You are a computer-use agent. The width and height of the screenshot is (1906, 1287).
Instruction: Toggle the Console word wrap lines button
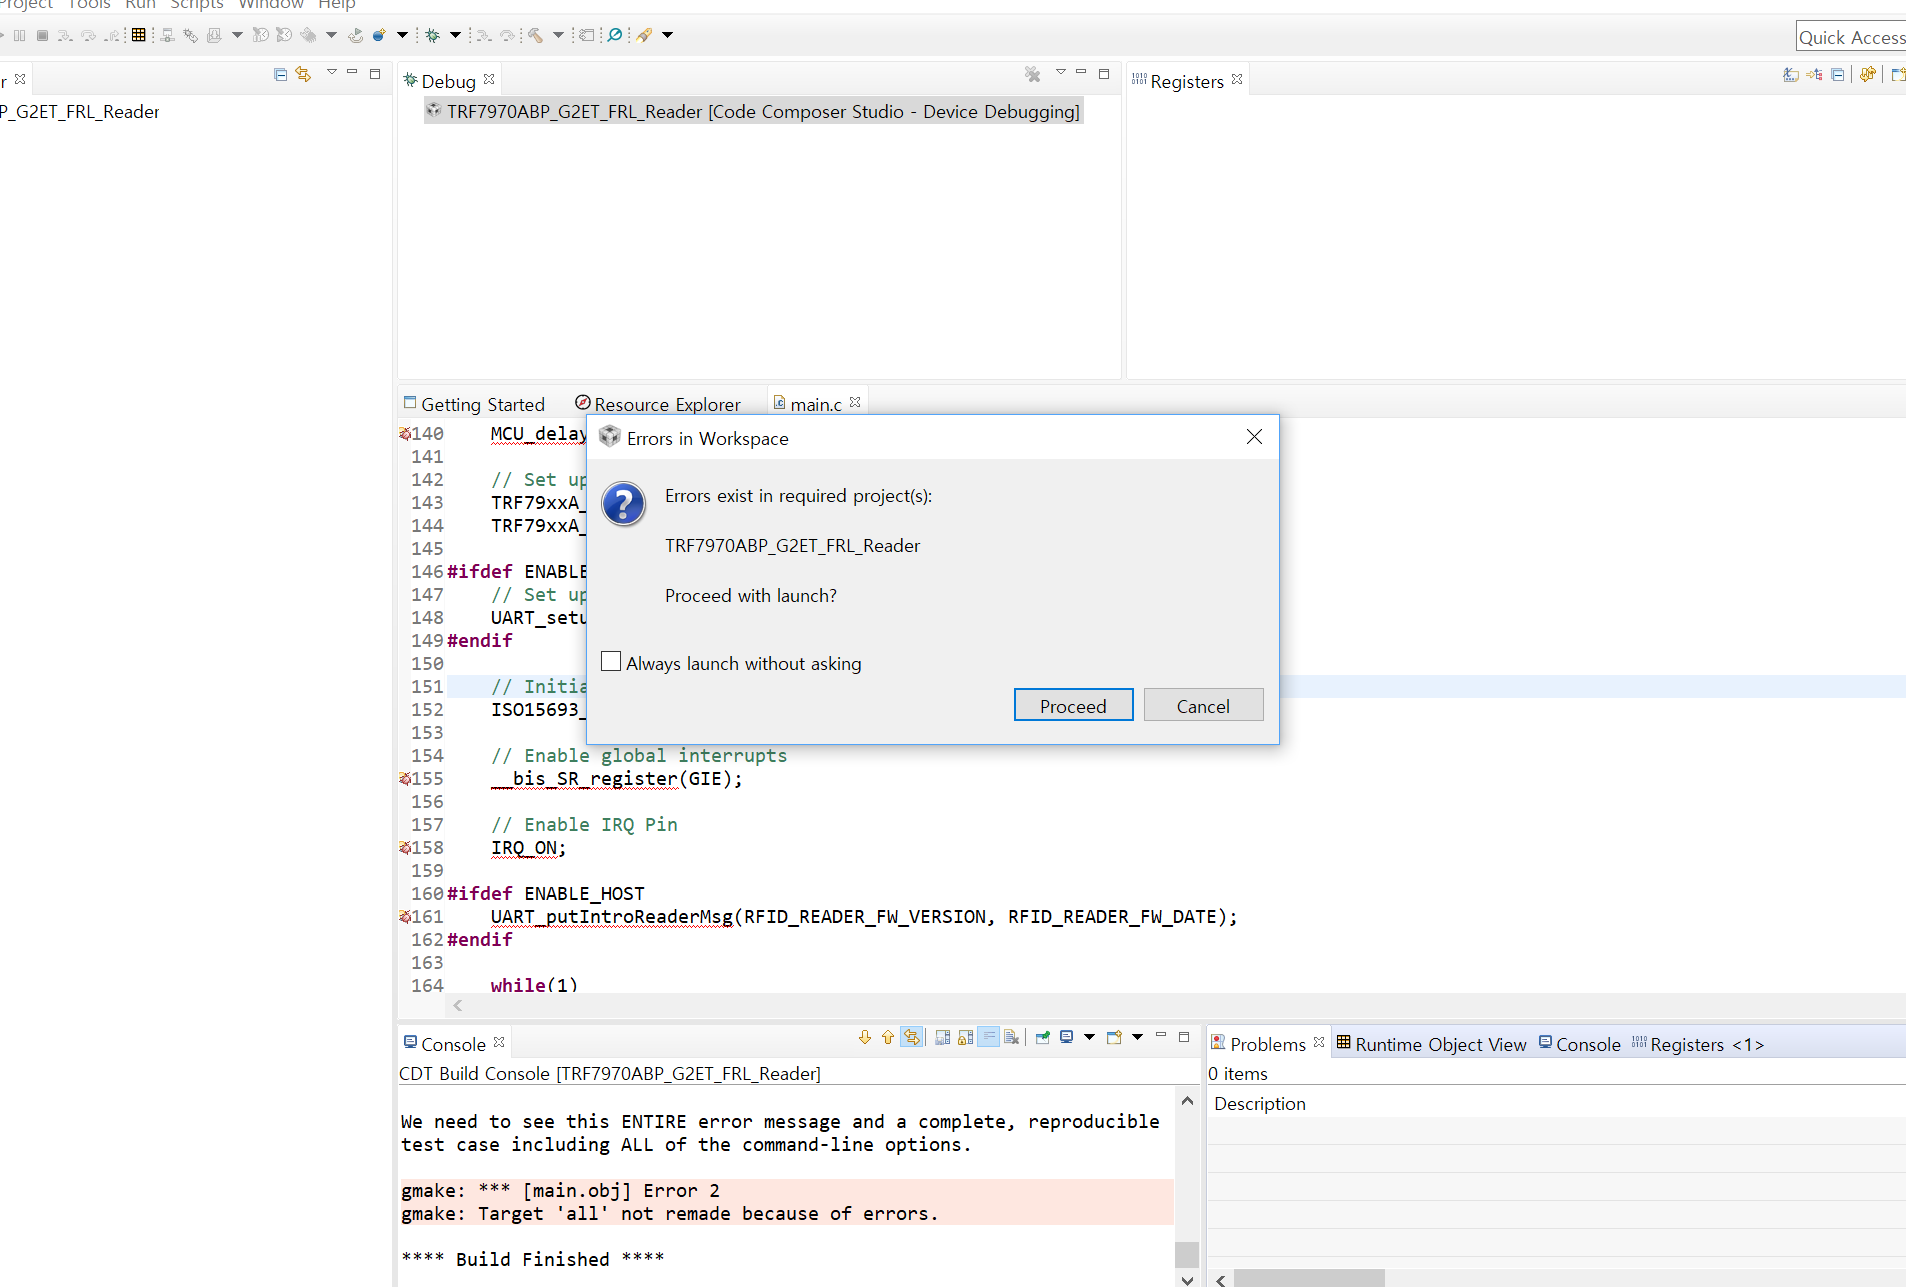coord(988,1037)
